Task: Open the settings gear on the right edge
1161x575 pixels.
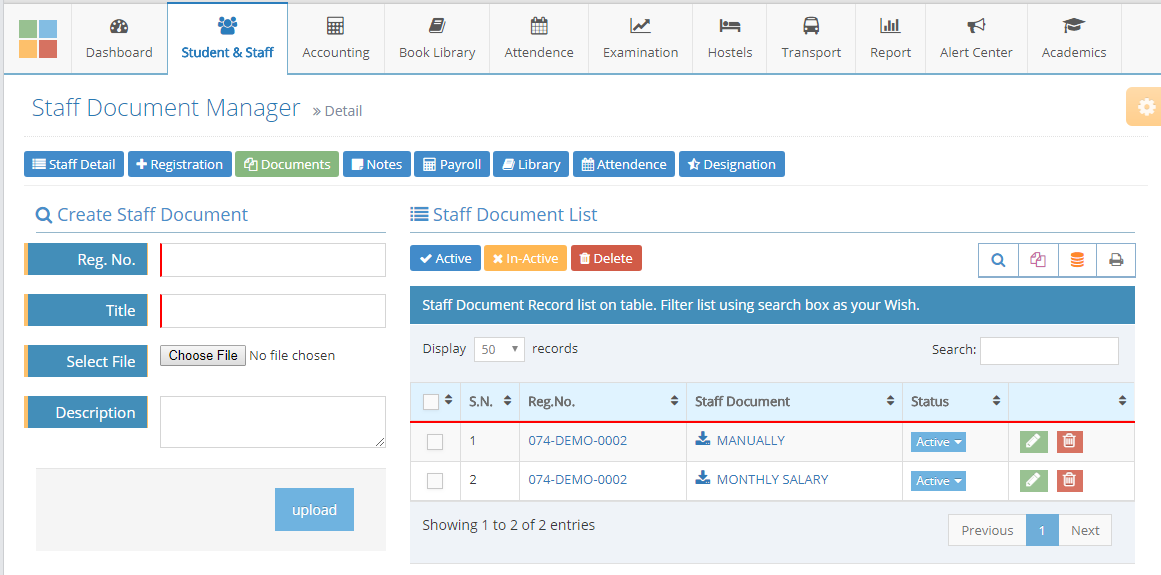Action: point(1146,107)
